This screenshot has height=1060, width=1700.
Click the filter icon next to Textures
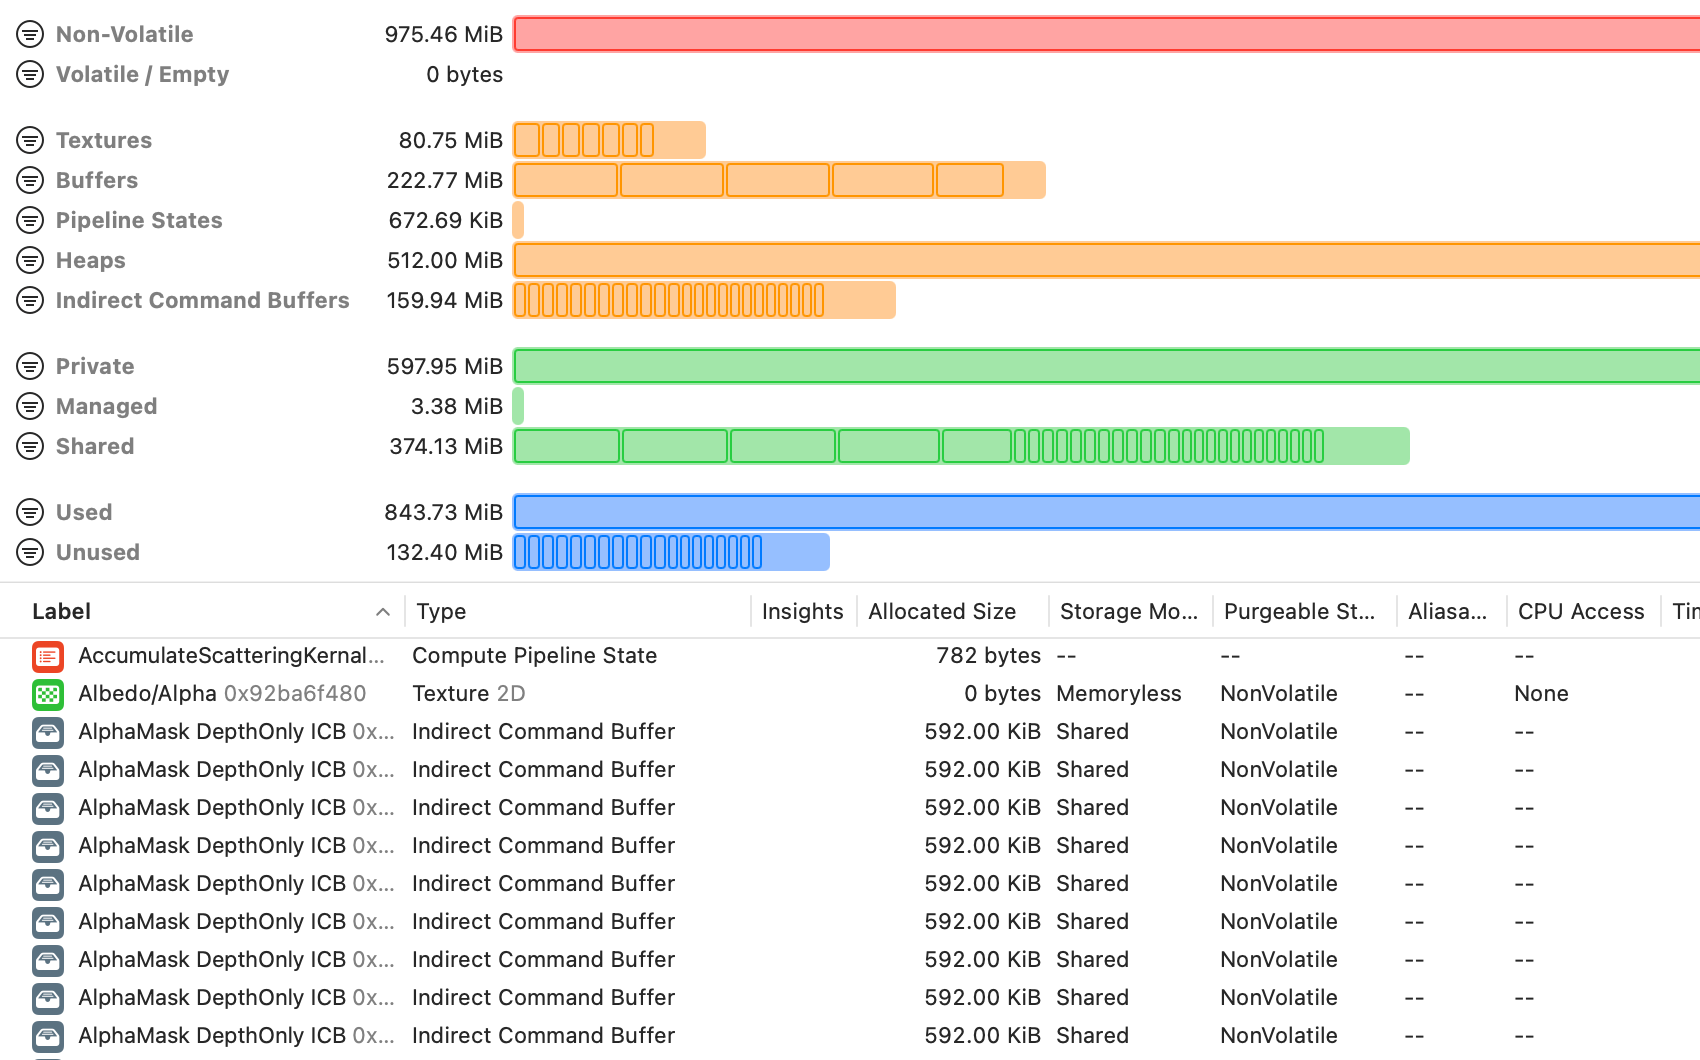coord(30,140)
